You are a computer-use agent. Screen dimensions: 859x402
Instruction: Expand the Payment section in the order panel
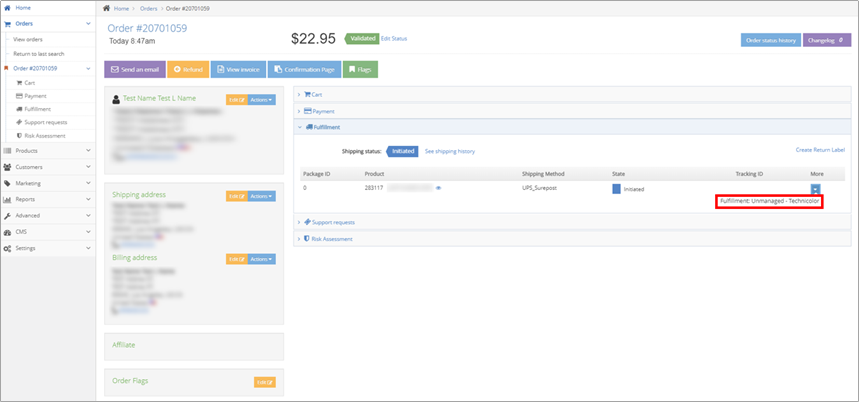pos(322,111)
